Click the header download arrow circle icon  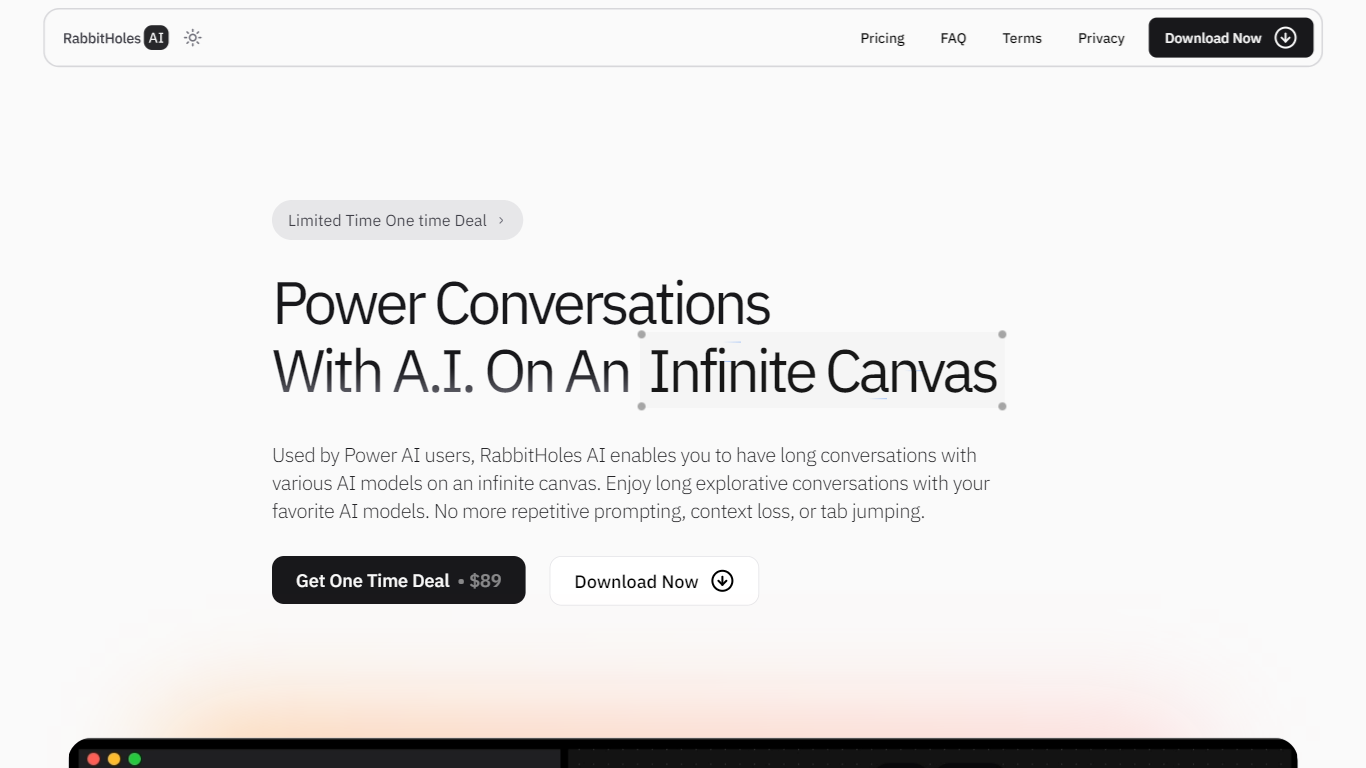tap(1286, 38)
